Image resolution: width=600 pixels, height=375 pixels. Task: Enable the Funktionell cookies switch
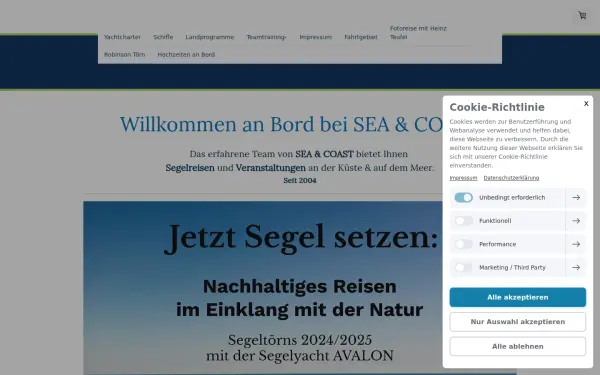point(463,221)
